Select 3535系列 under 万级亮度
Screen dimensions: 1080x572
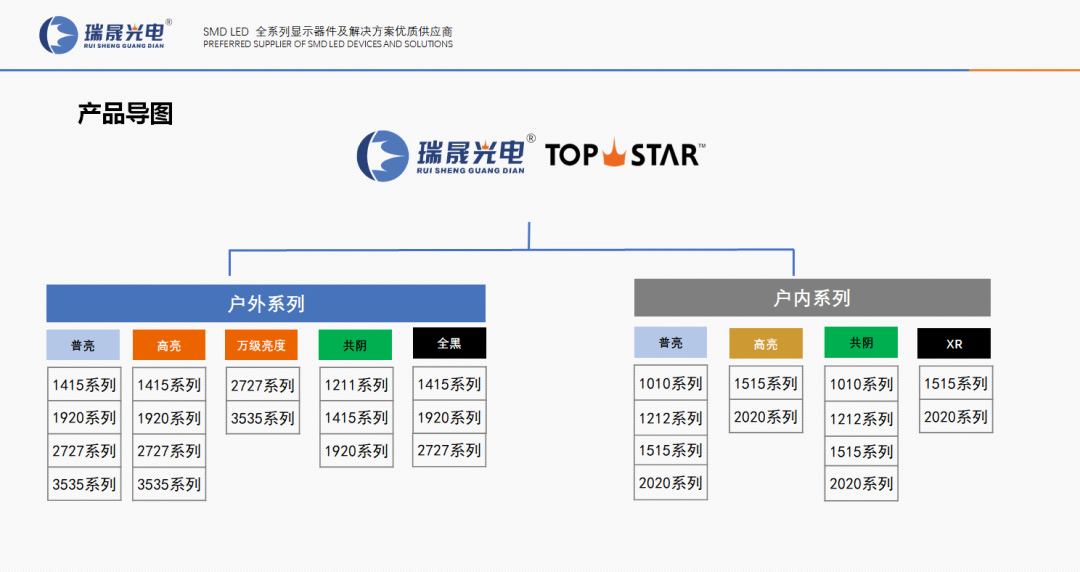263,418
